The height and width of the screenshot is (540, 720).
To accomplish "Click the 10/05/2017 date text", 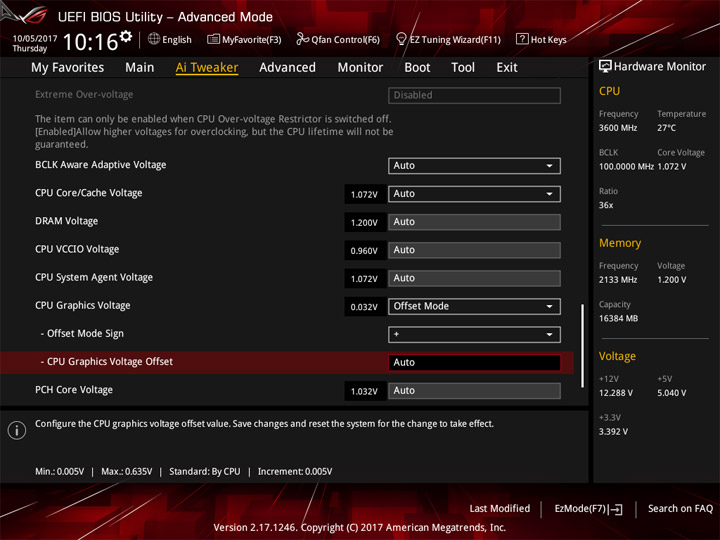I will tap(34, 39).
